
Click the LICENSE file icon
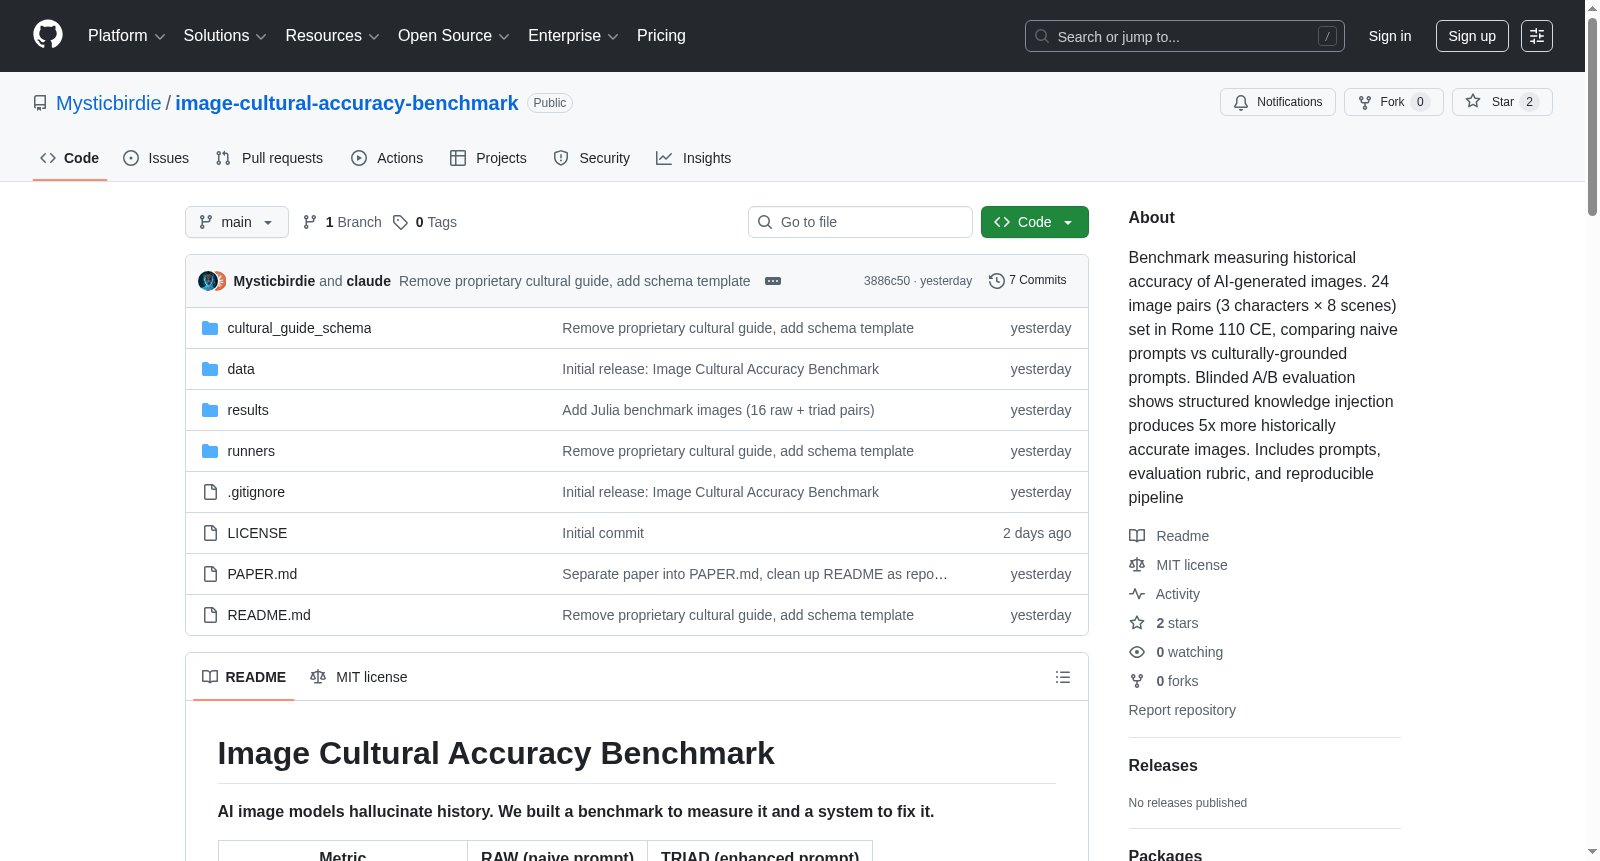[x=210, y=533]
